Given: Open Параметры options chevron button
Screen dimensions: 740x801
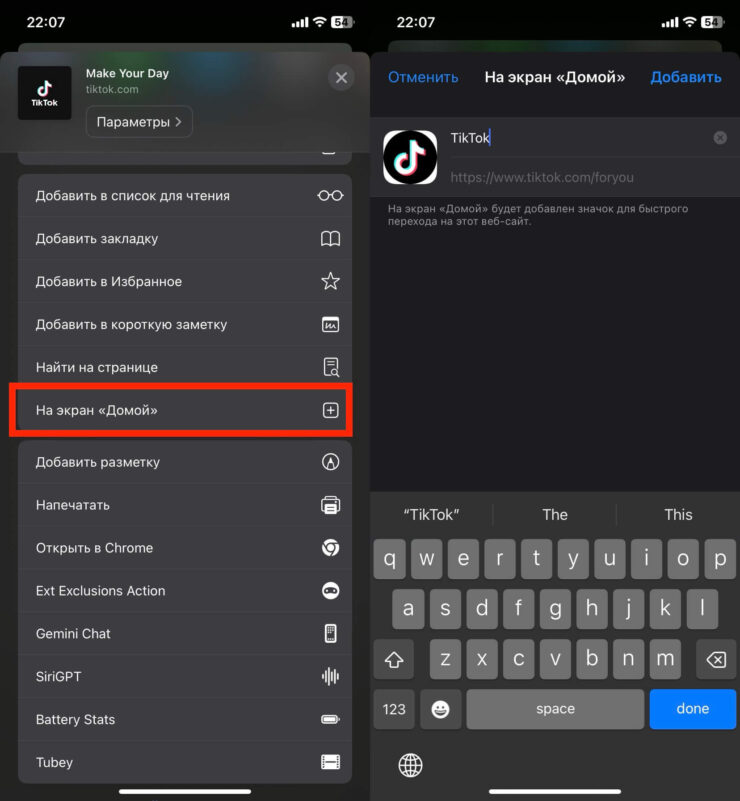Looking at the screenshot, I should click(139, 122).
